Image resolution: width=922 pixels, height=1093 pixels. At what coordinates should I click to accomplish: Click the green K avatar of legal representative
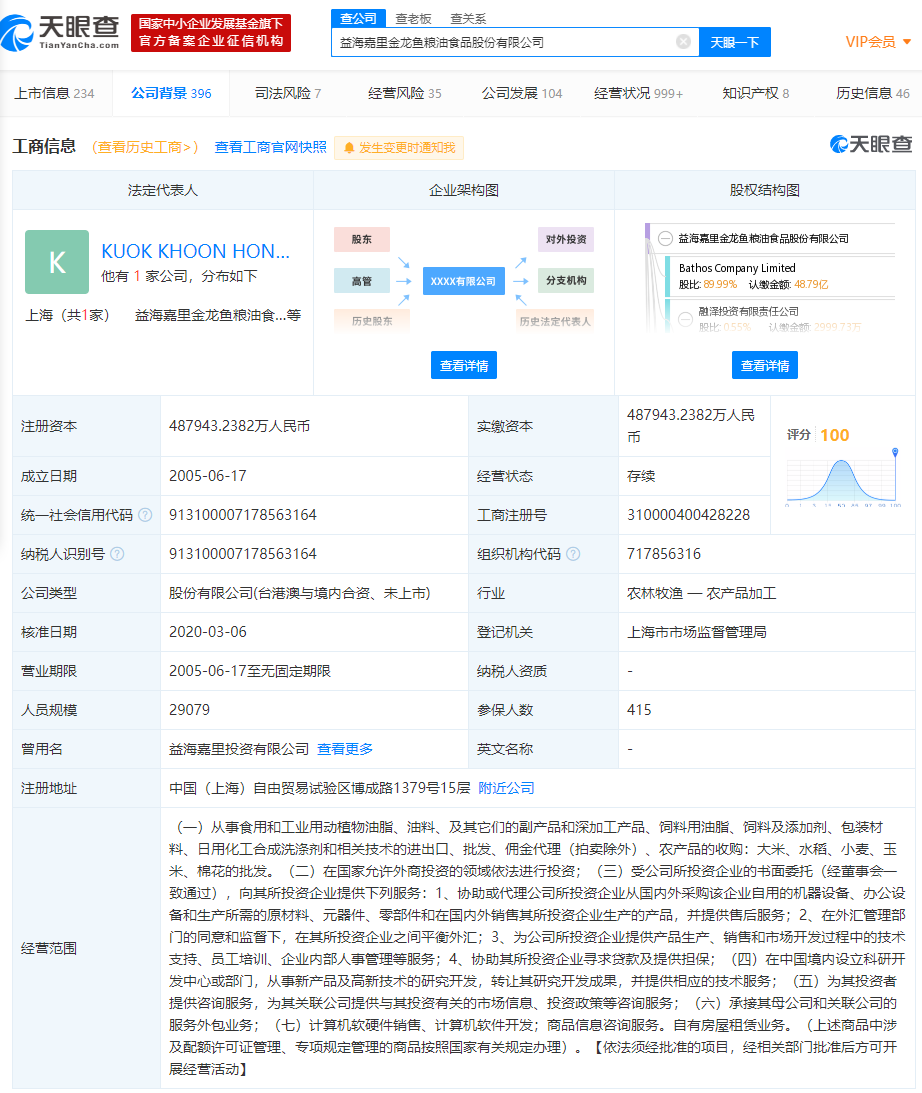[x=57, y=262]
